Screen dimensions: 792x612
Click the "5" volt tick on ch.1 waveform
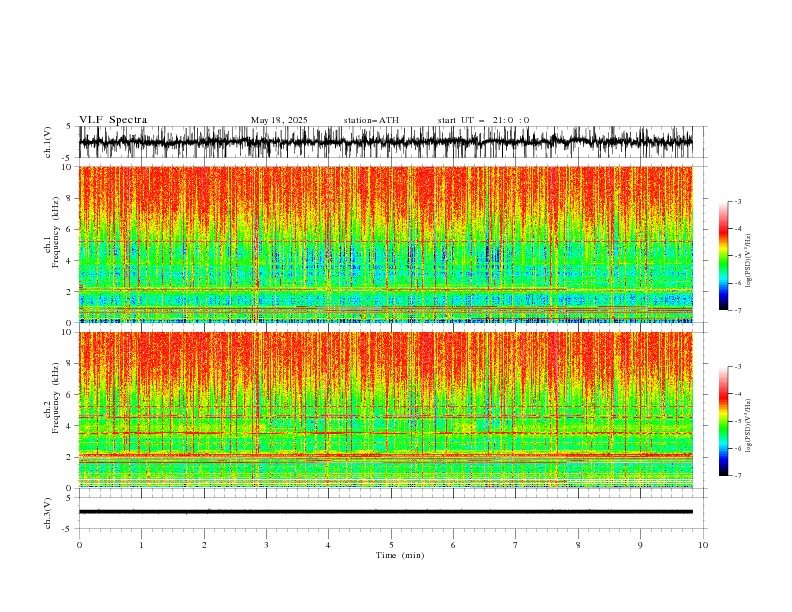70,126
